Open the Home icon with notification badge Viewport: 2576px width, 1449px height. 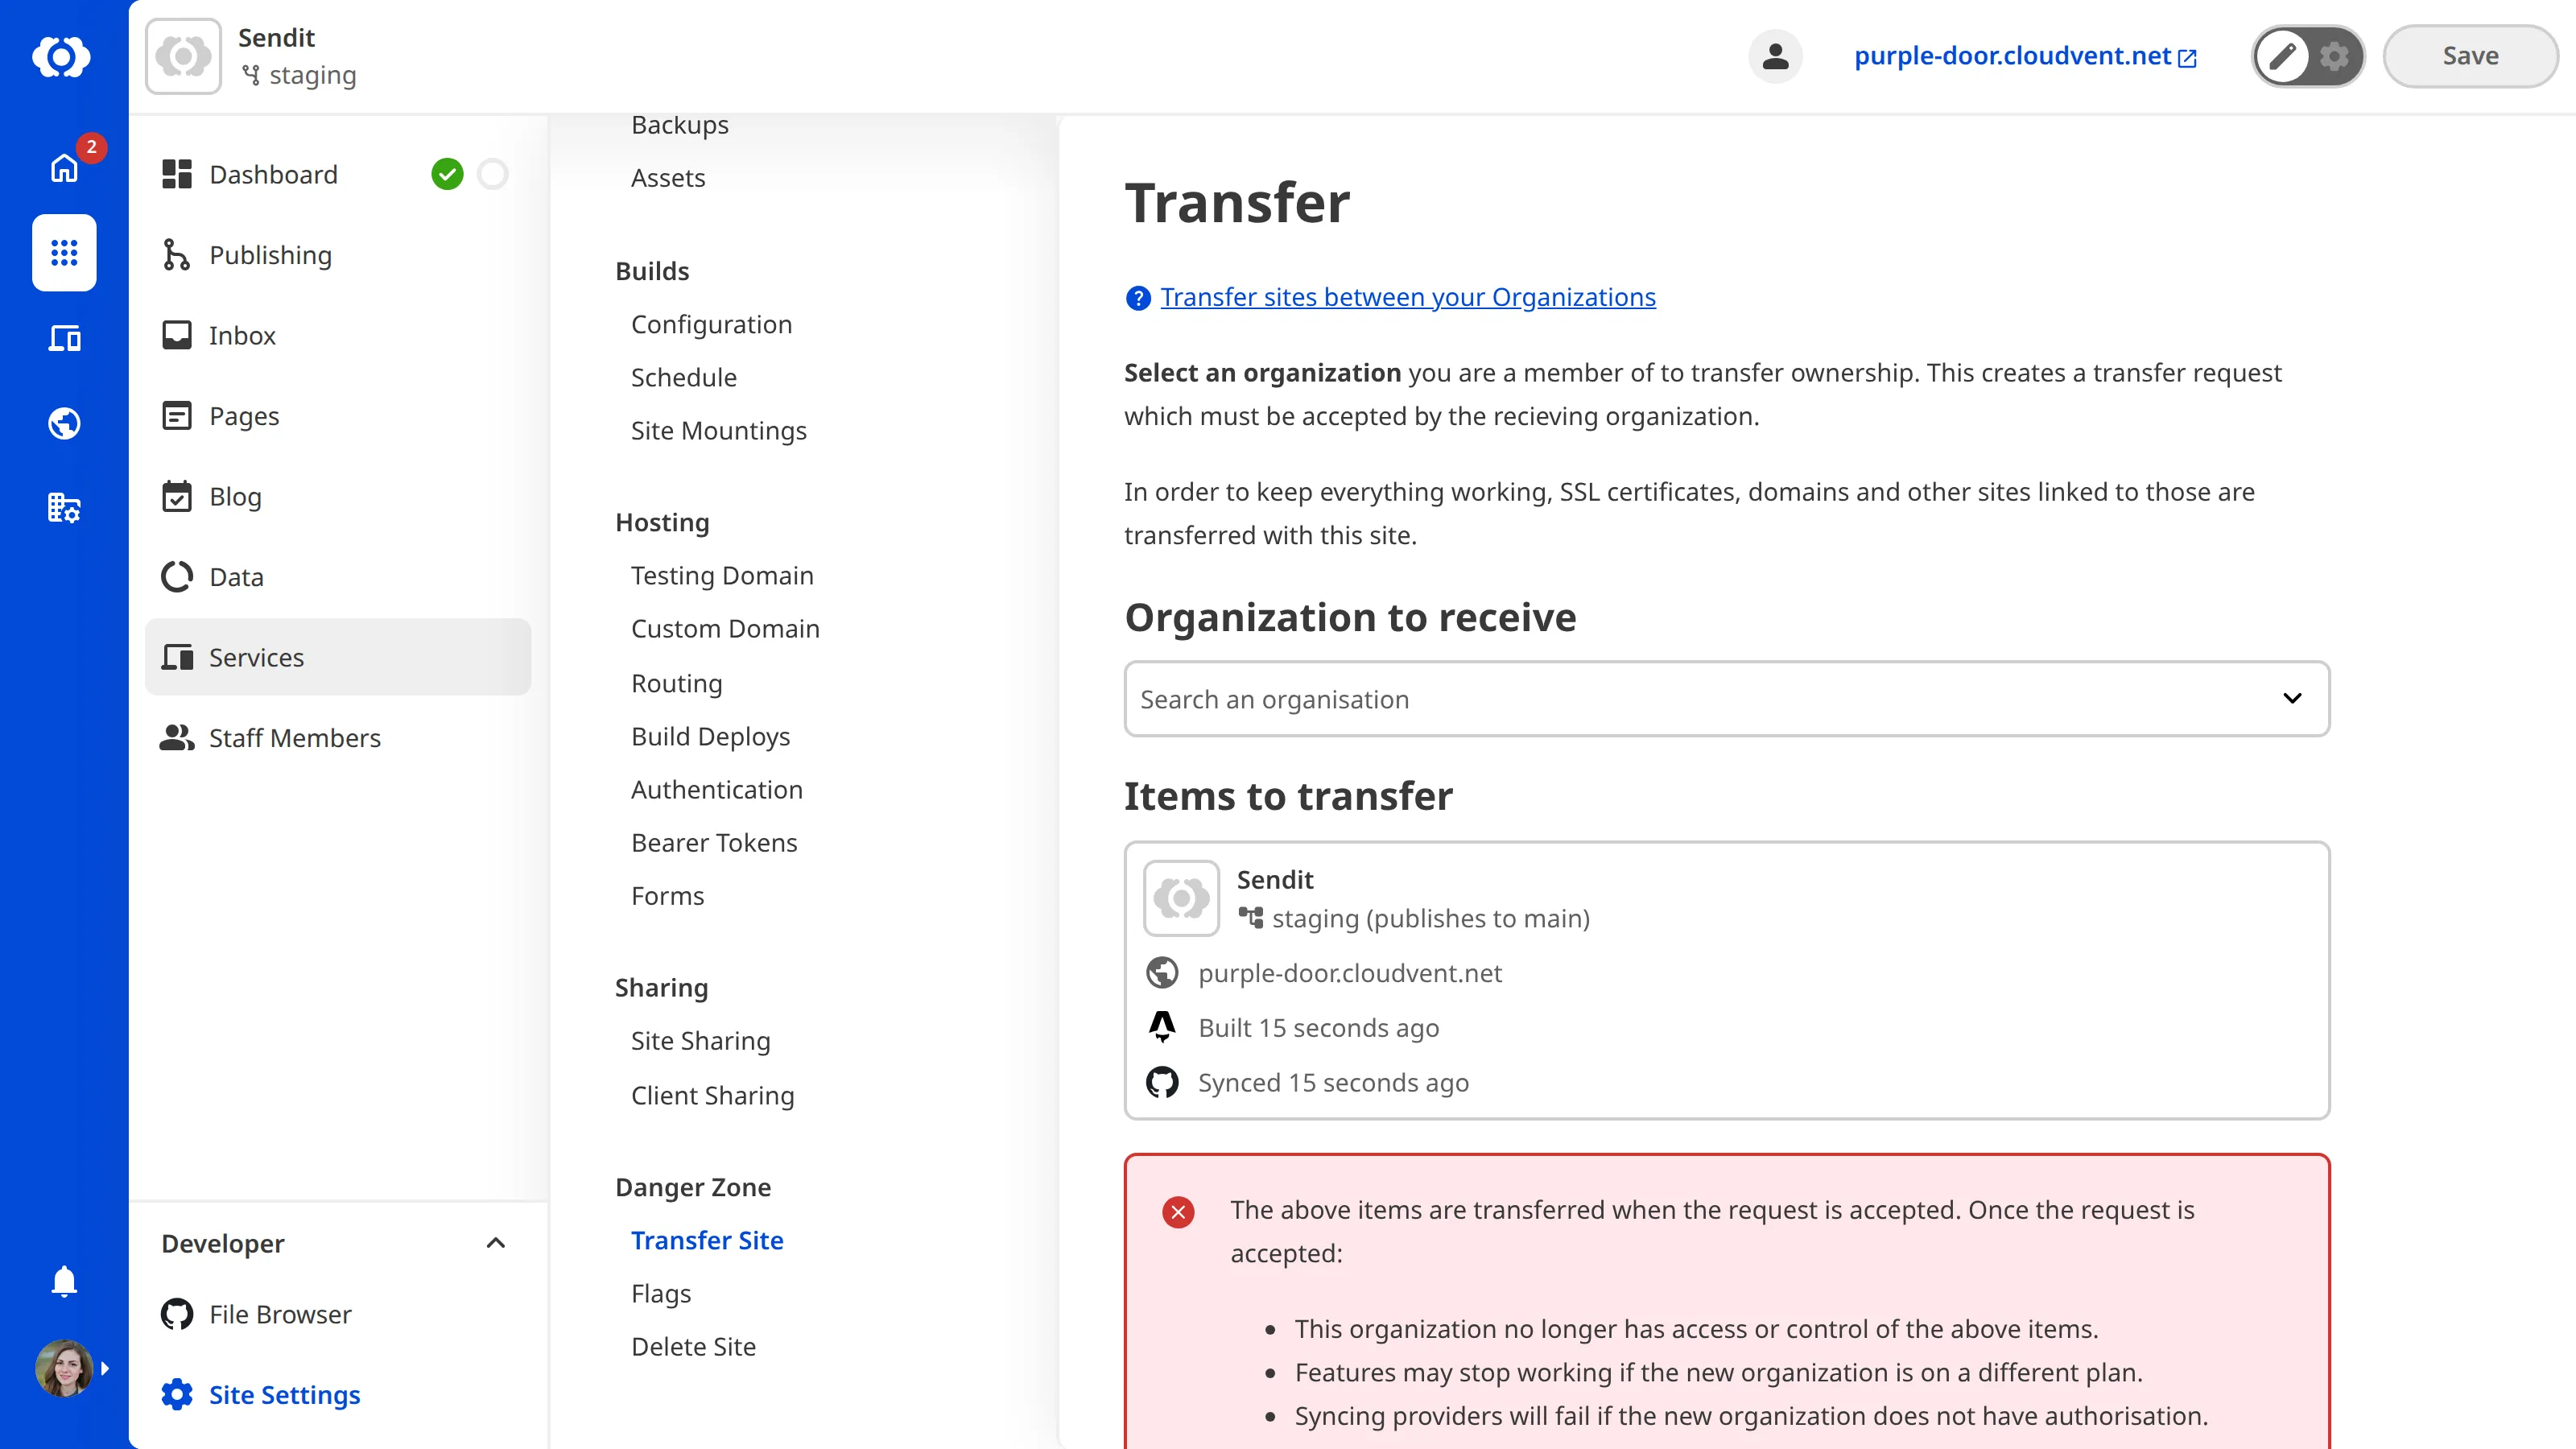[x=63, y=168]
